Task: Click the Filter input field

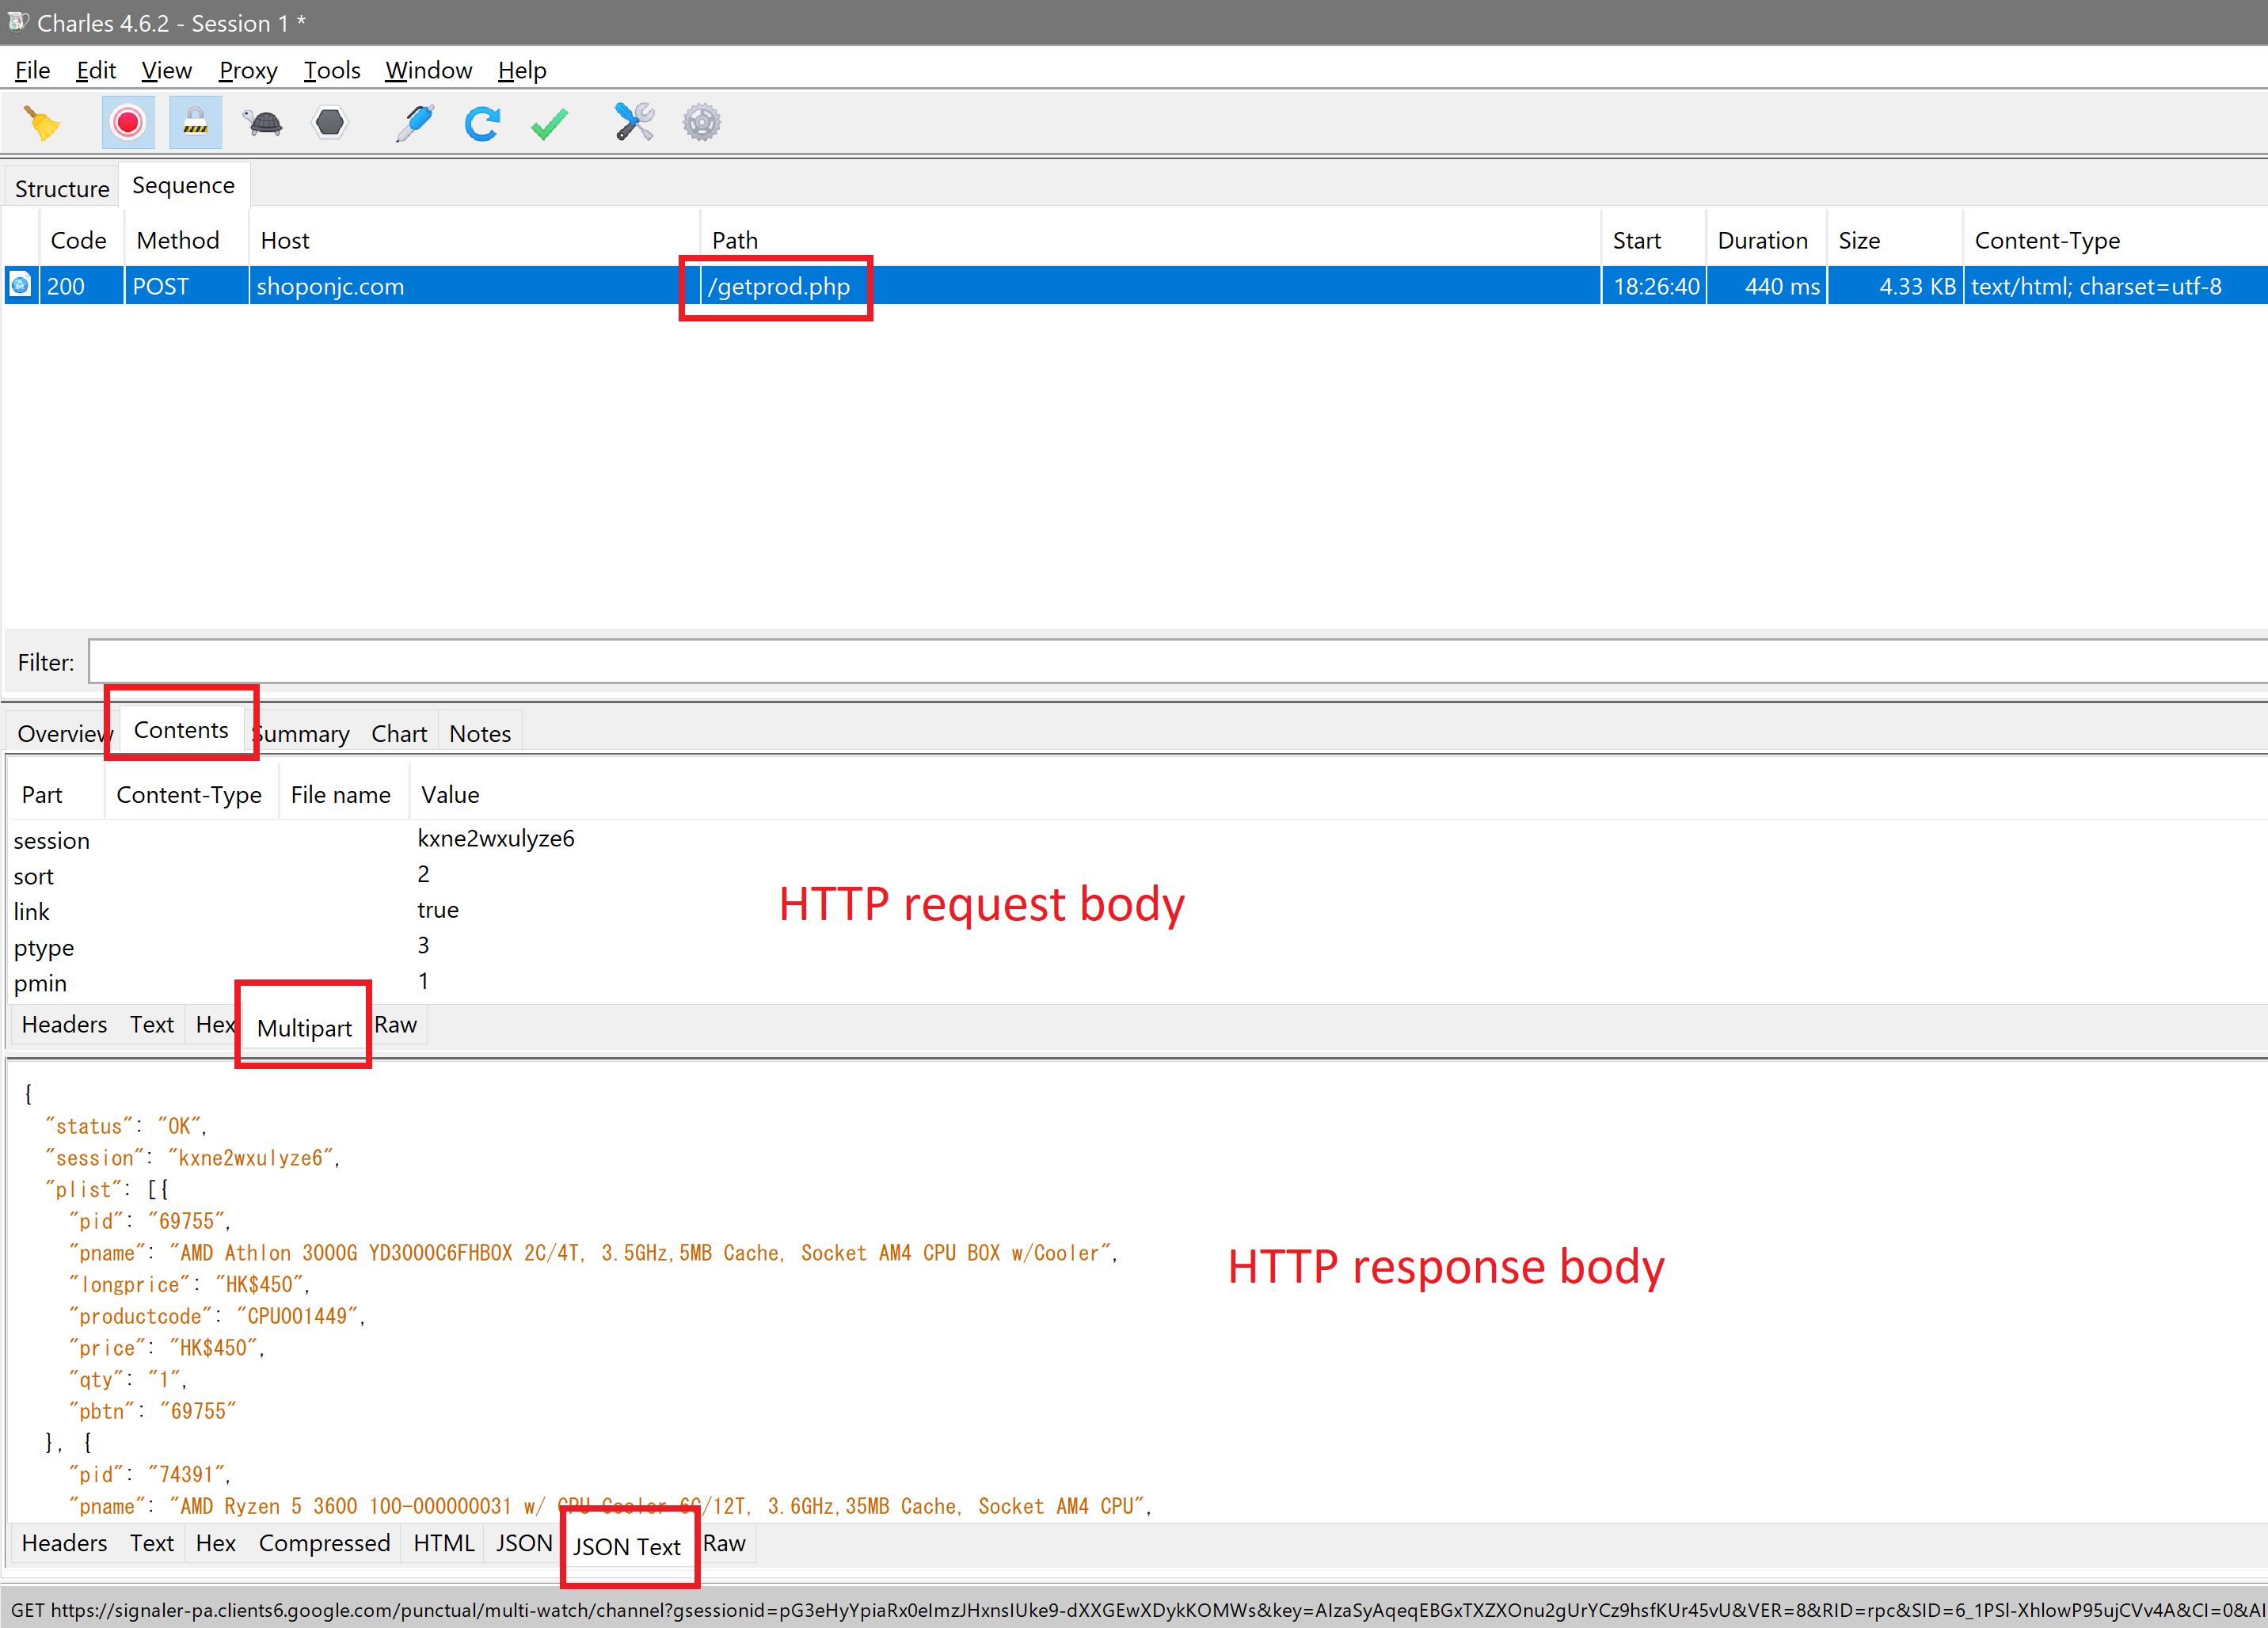Action: click(x=1176, y=662)
